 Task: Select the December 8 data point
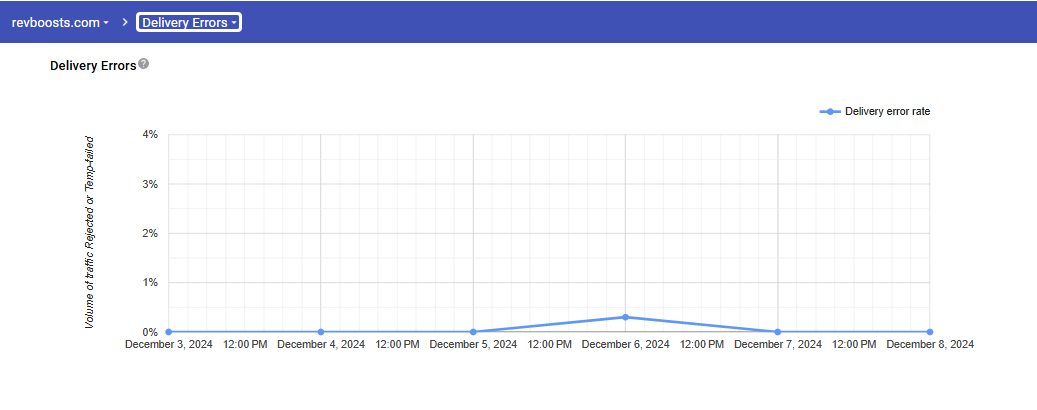[x=930, y=331]
